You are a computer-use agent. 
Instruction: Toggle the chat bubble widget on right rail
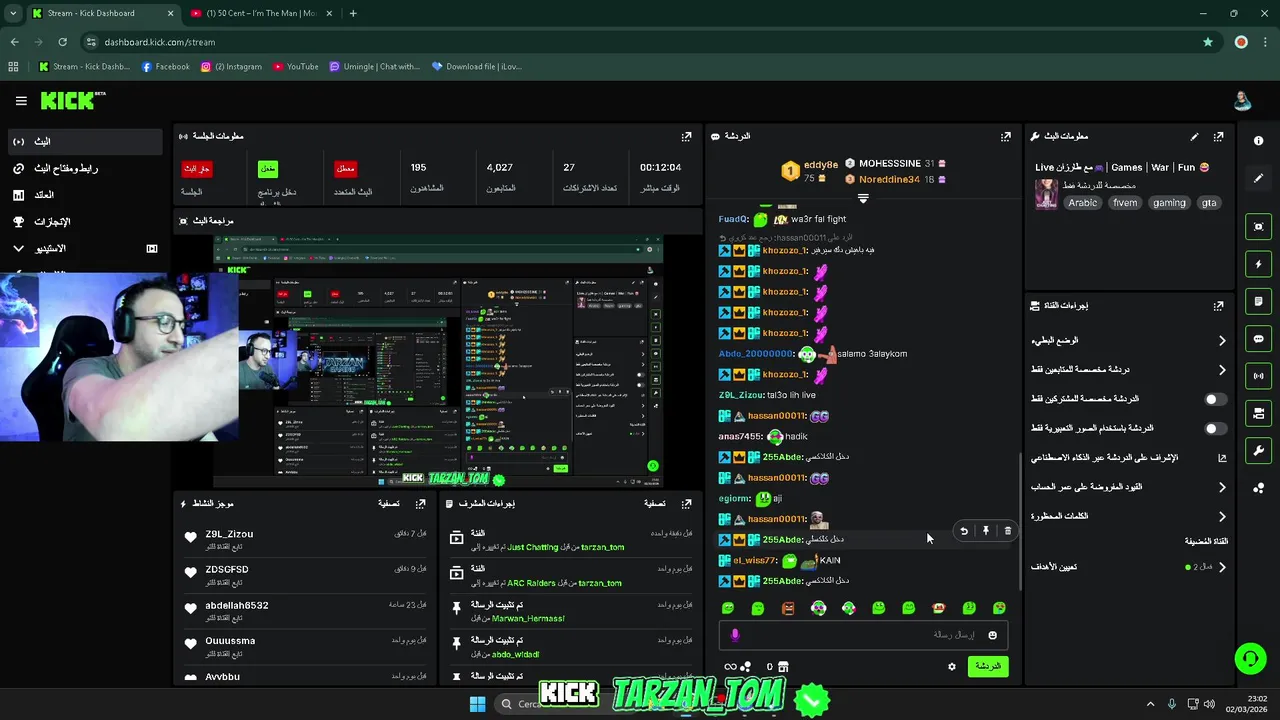(x=1259, y=339)
